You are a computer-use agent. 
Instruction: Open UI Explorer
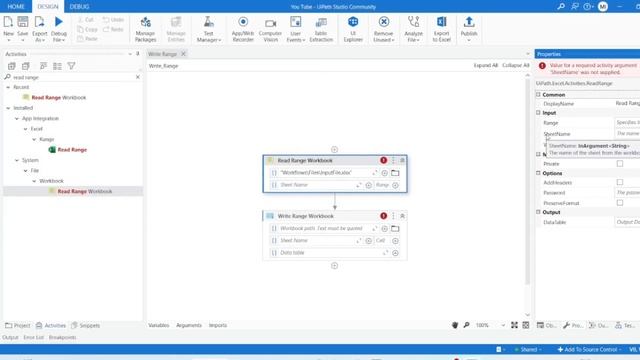tap(353, 29)
